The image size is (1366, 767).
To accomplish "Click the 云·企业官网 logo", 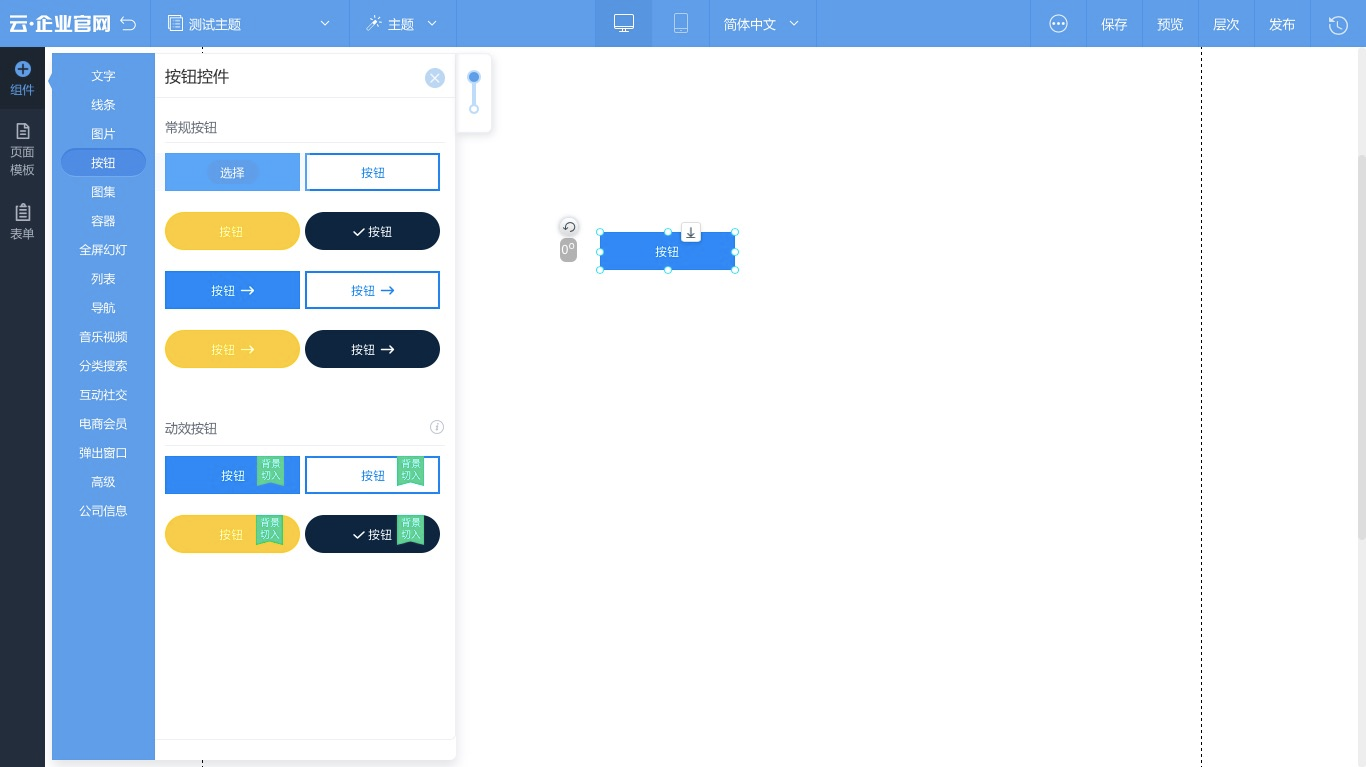I will click(60, 24).
